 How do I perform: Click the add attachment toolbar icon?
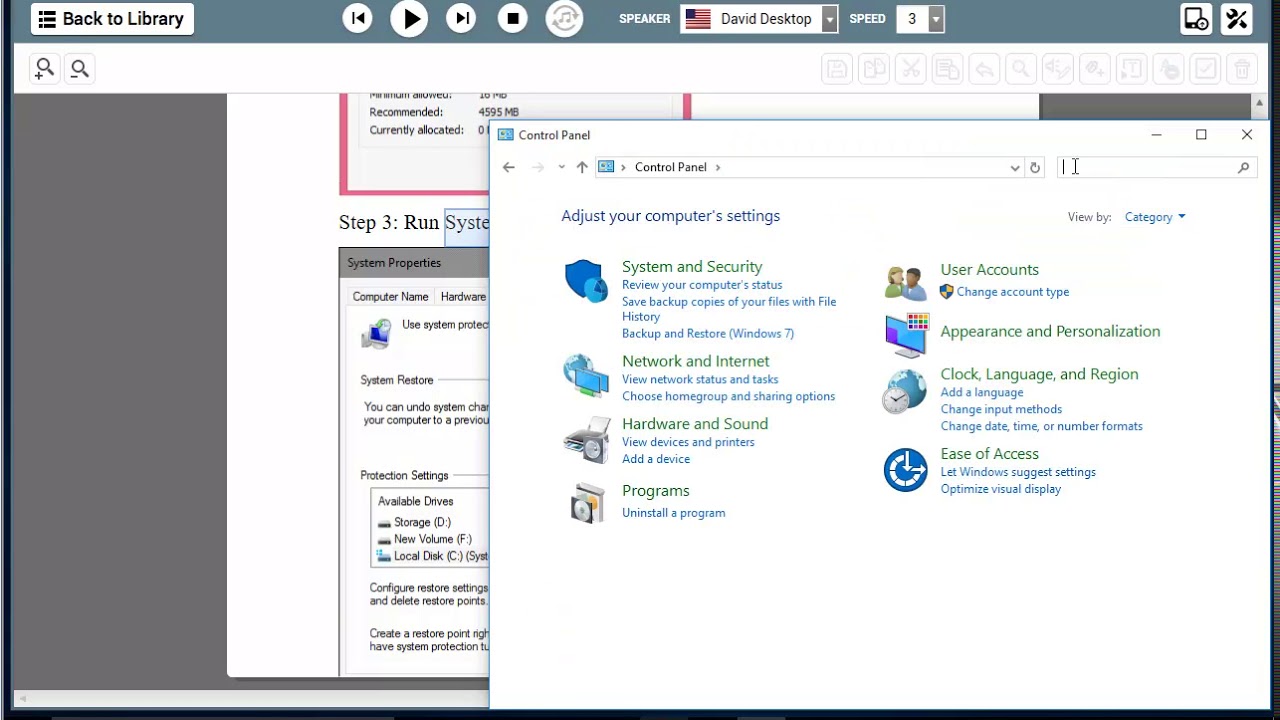click(1095, 69)
